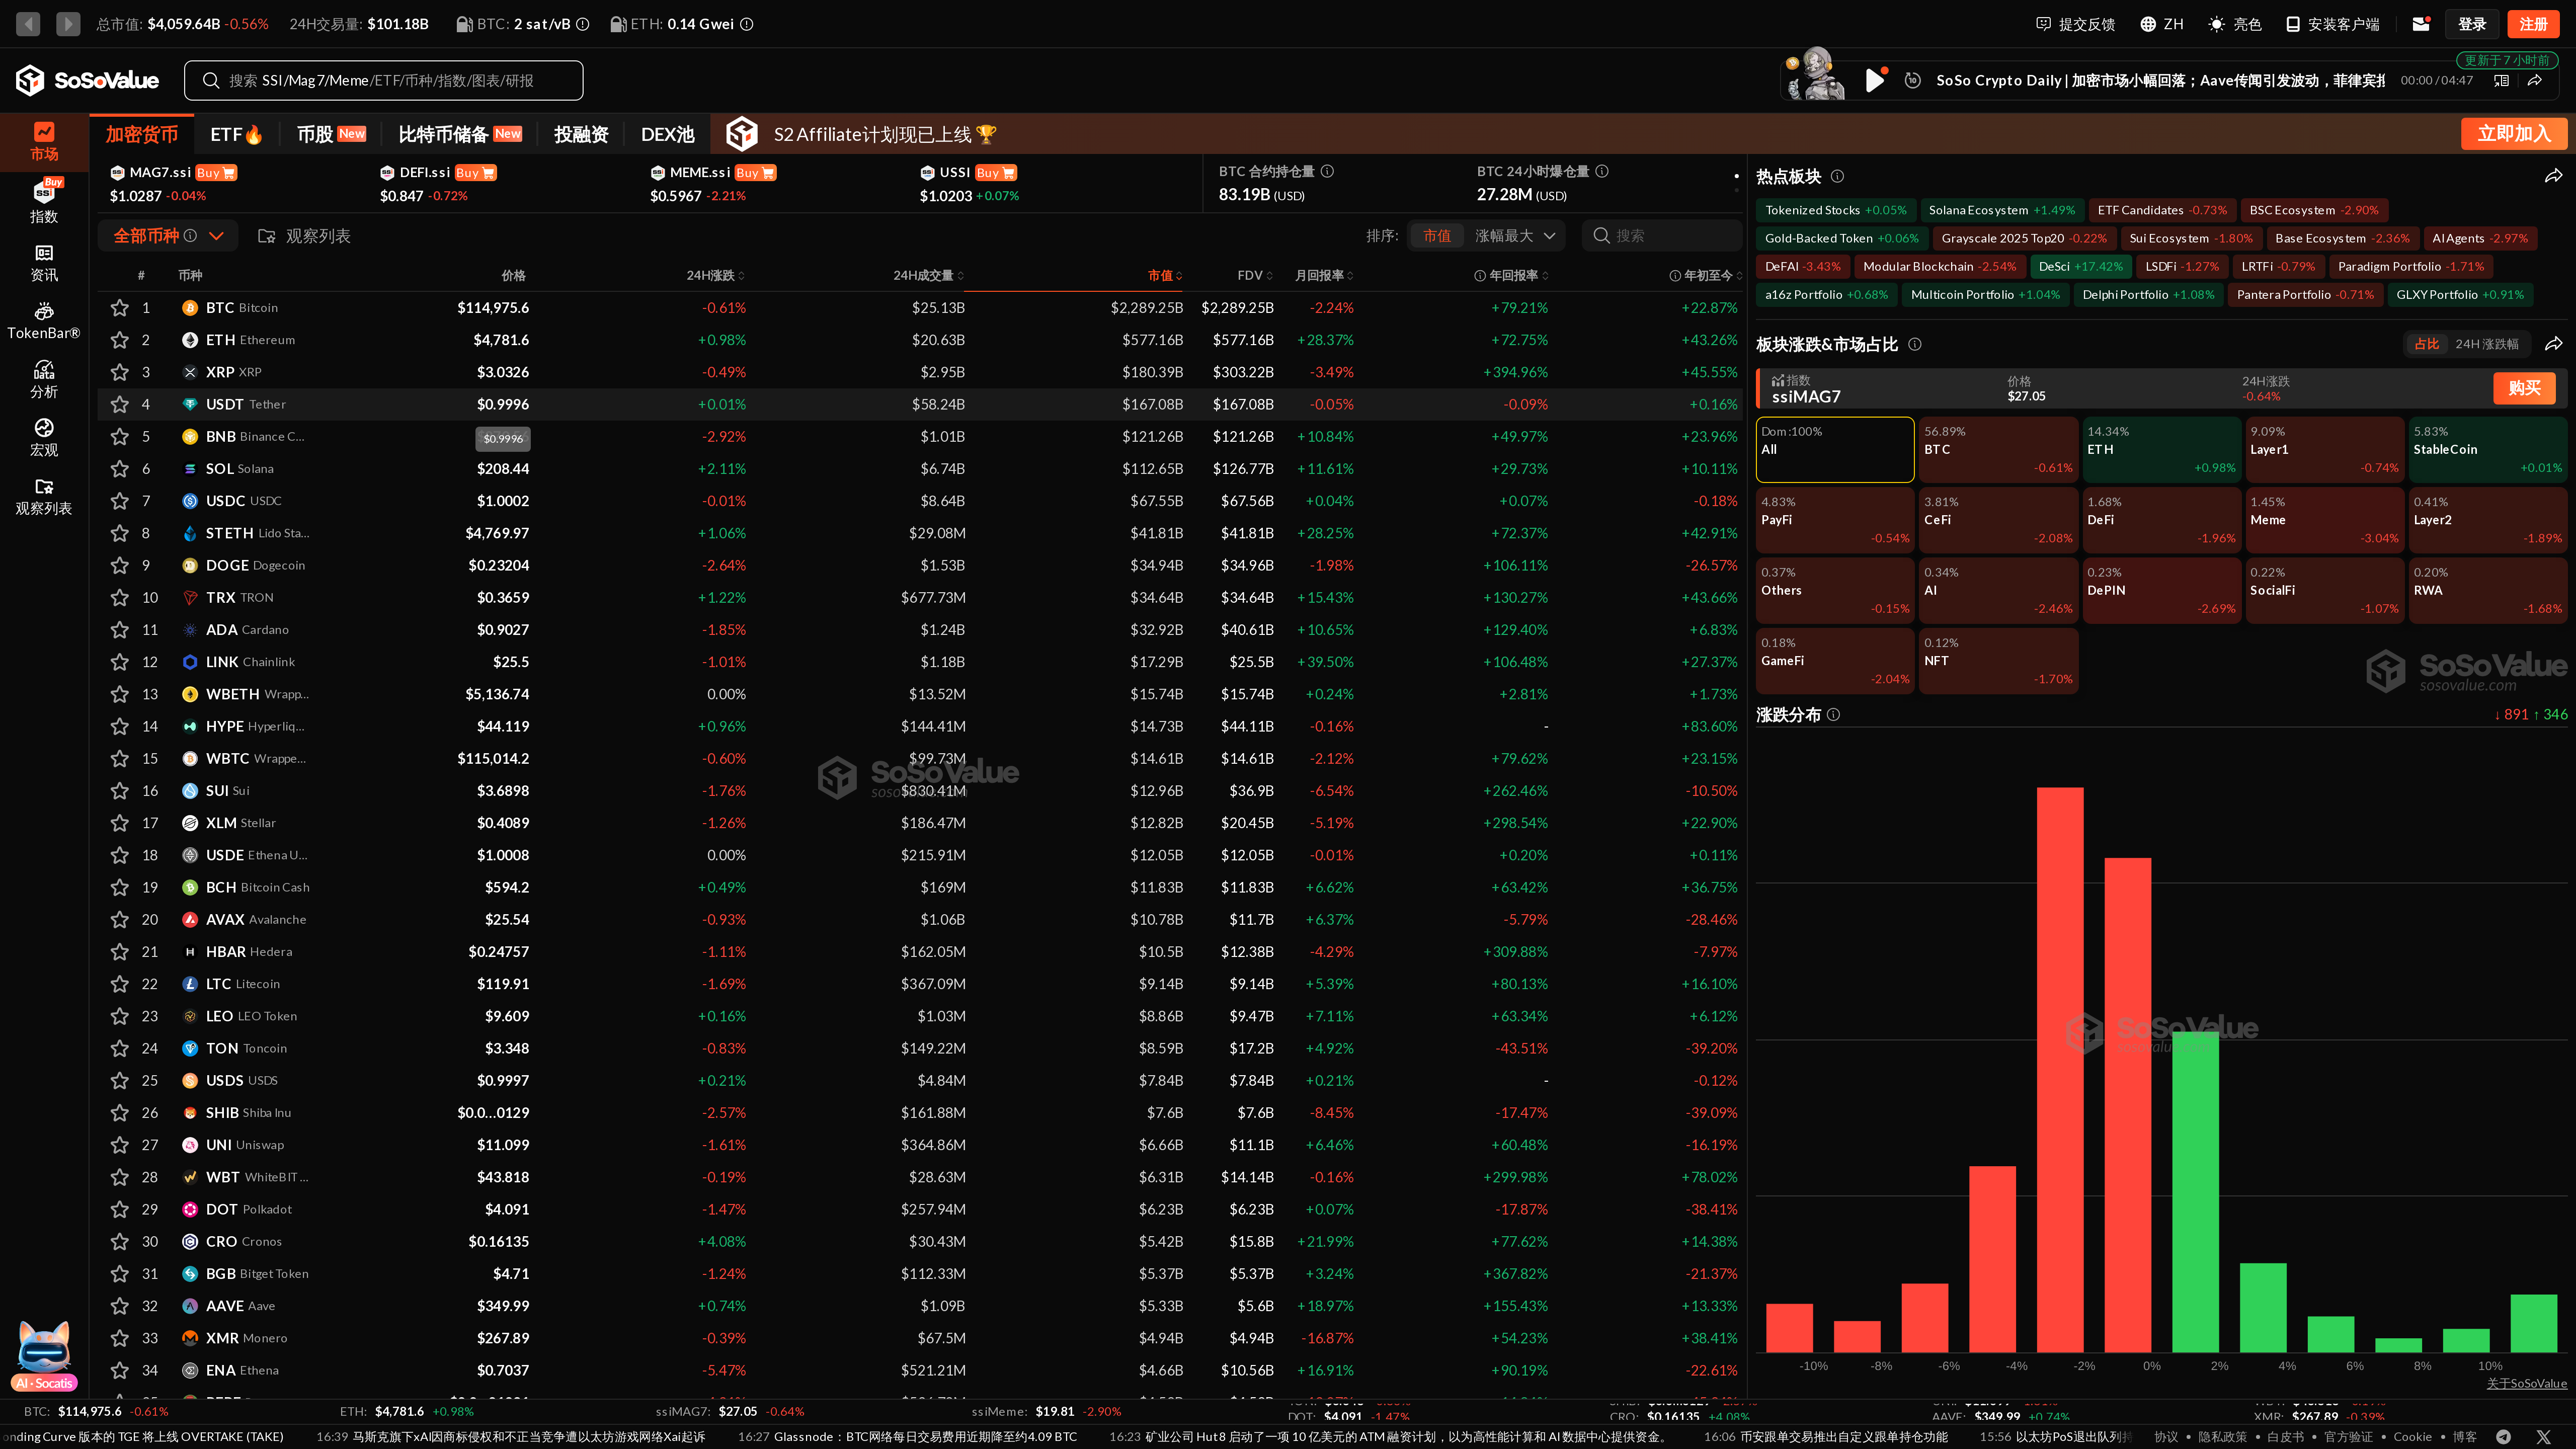Go forward with the right arrow button
Screen dimensions: 2576x1449
coord(68,23)
